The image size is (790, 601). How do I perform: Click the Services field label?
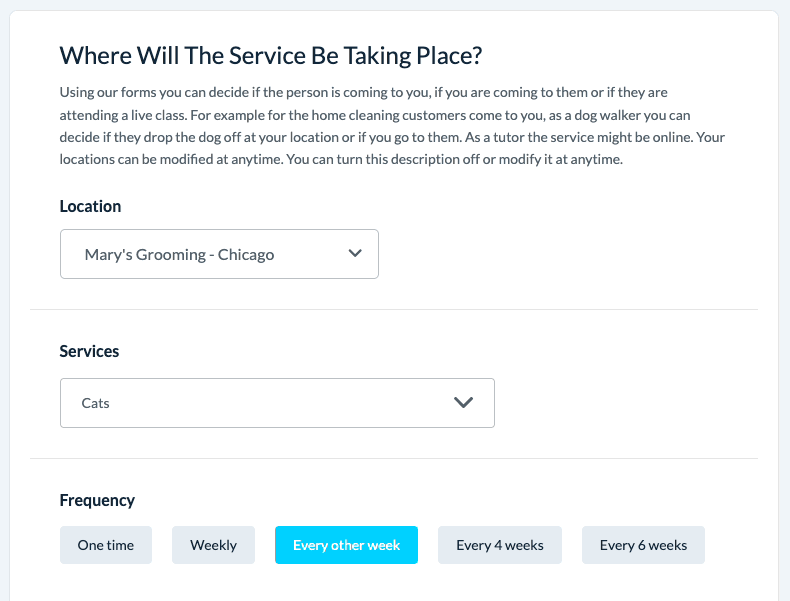pyautogui.click(x=89, y=351)
